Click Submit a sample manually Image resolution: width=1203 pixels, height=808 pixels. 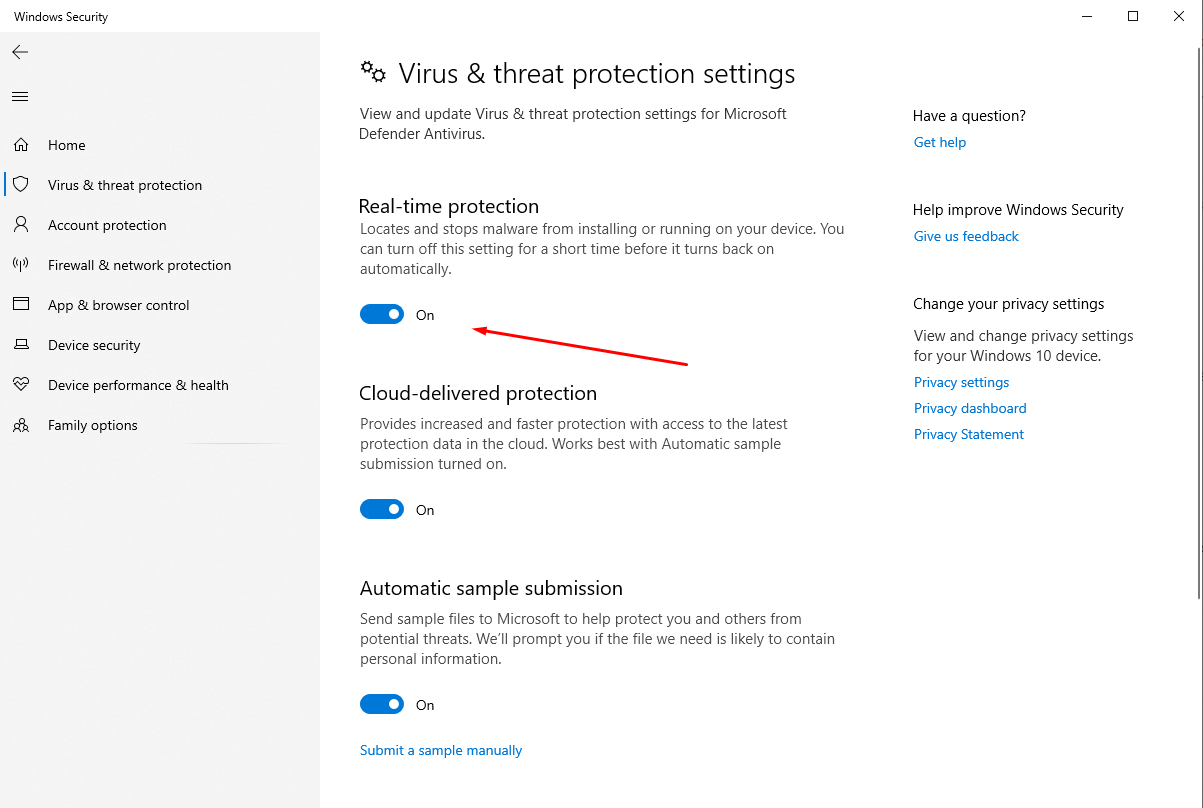click(440, 749)
